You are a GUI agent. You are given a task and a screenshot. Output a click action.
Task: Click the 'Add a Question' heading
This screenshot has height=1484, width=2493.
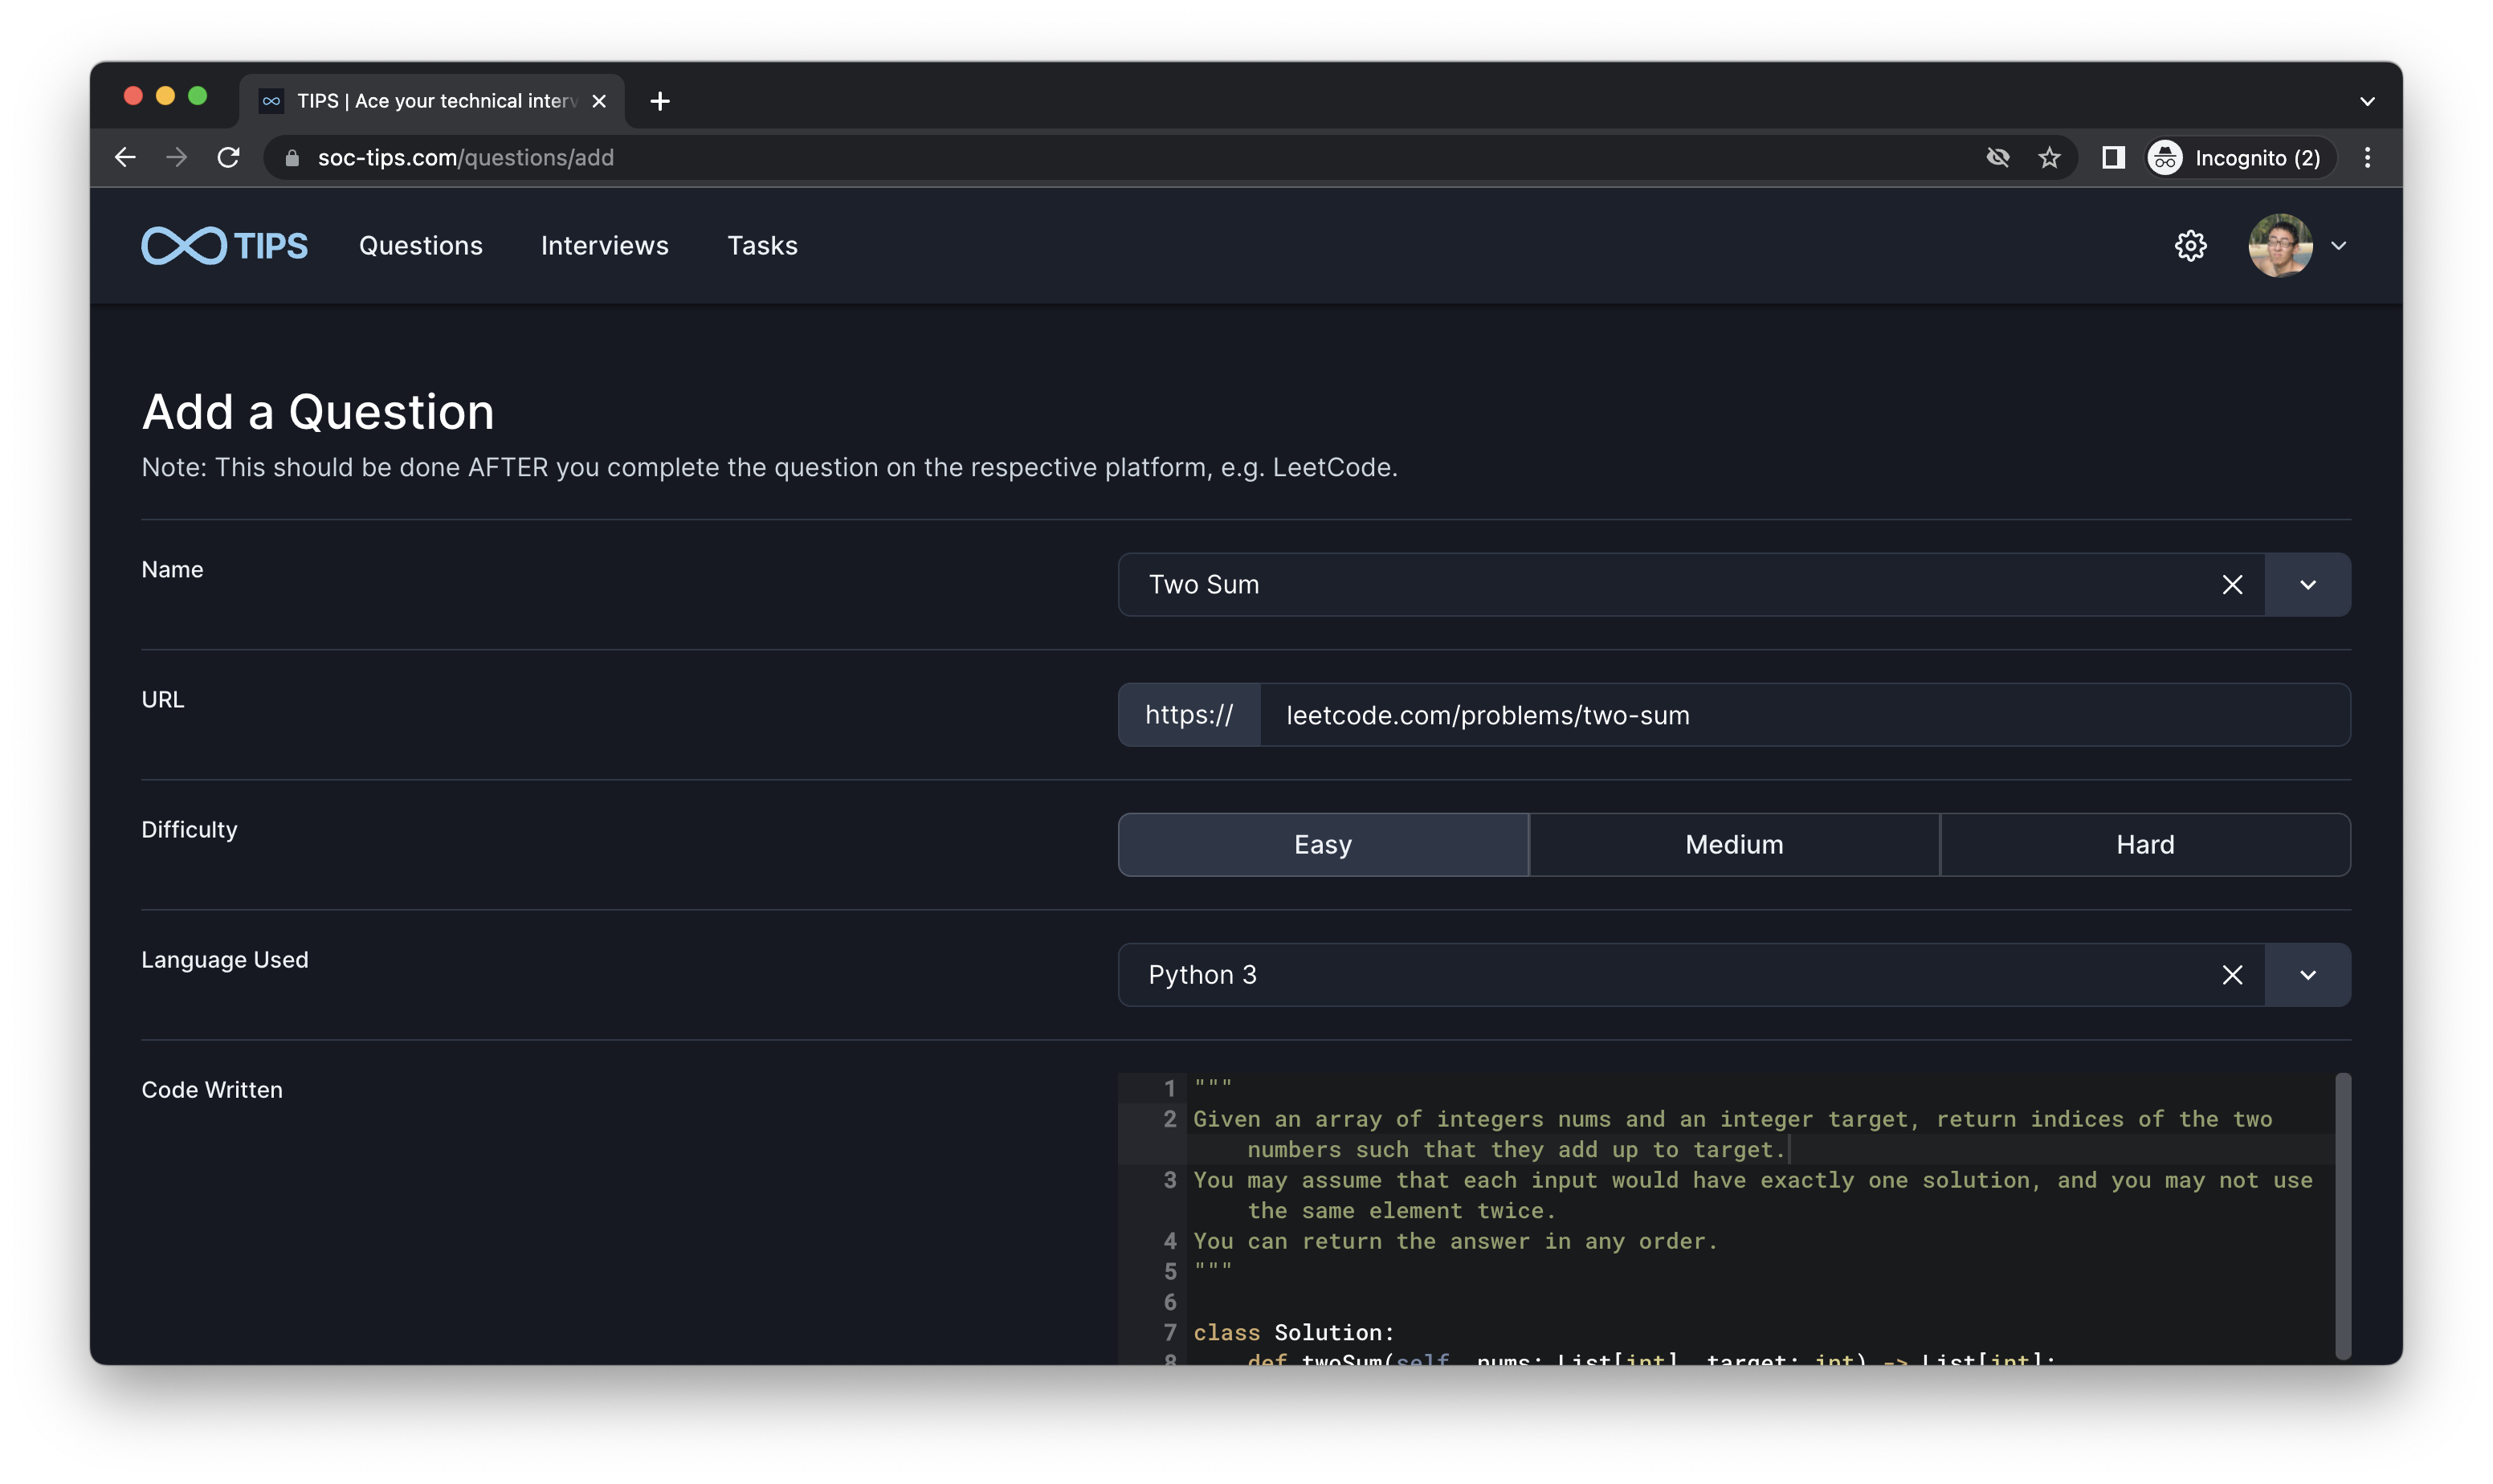pyautogui.click(x=318, y=412)
